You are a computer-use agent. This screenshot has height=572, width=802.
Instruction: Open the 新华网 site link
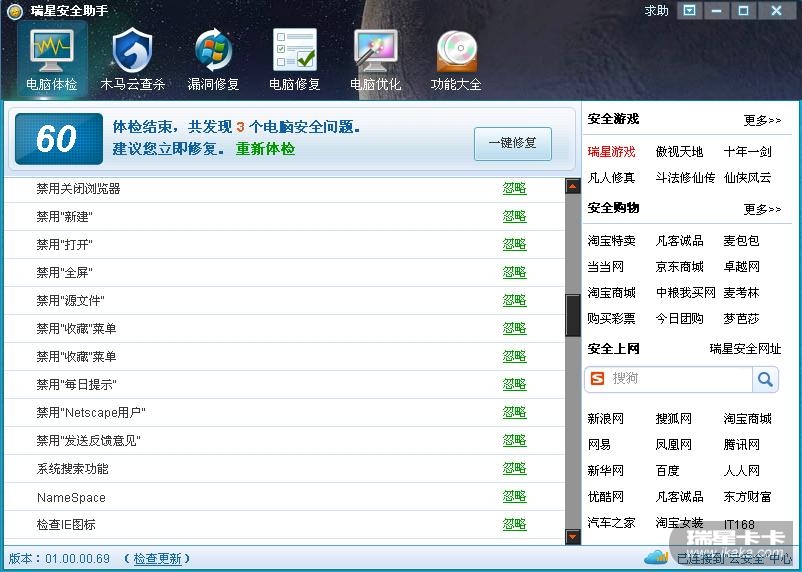pos(606,471)
